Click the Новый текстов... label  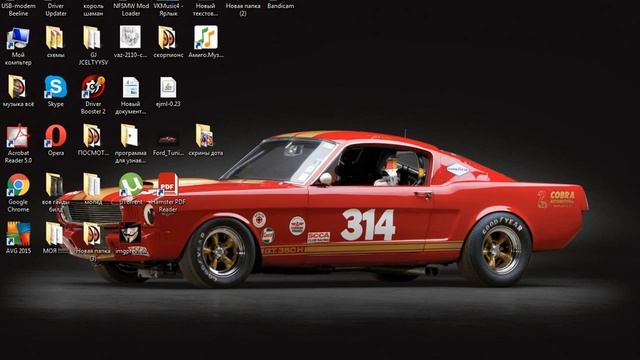(205, 10)
